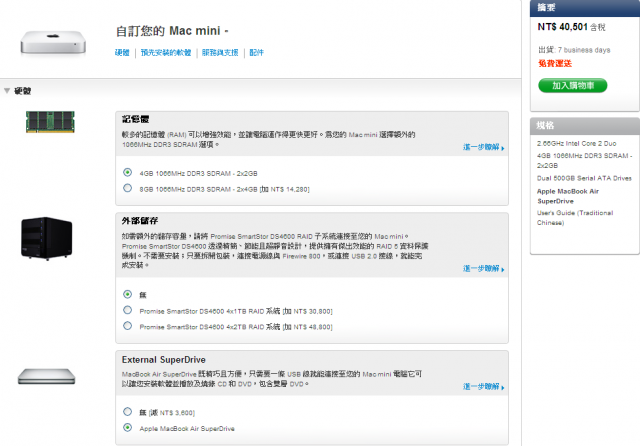Click 4GB 1066MHz DDR3 SDRAM in 規格 list
This screenshot has height=446, width=640.
[584, 161]
